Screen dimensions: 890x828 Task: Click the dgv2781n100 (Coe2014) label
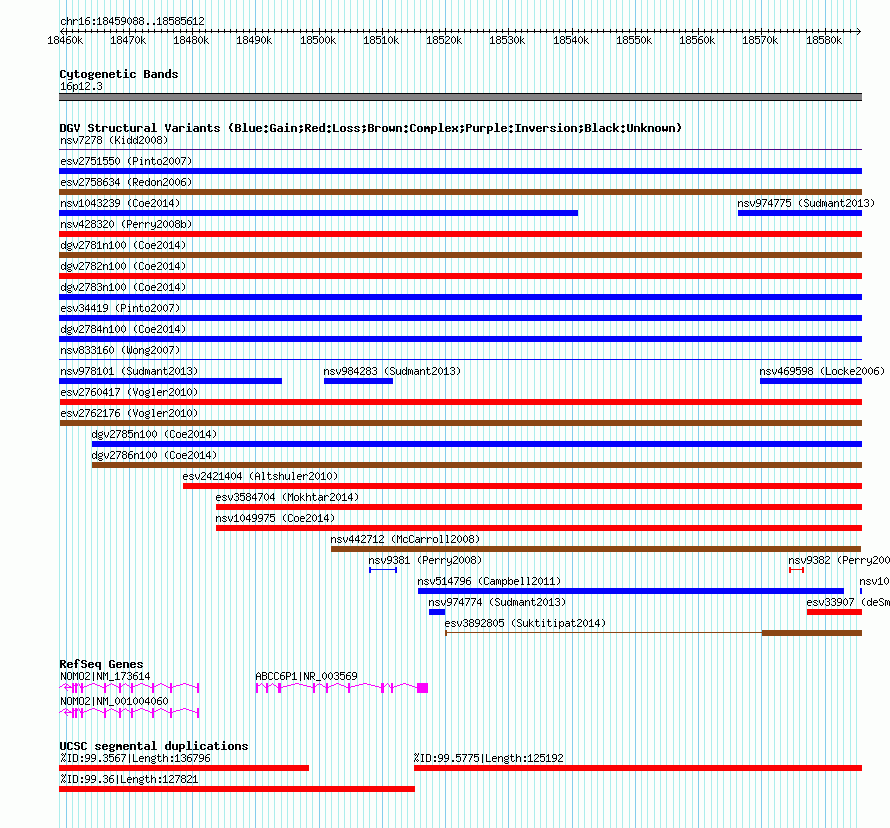point(123,245)
